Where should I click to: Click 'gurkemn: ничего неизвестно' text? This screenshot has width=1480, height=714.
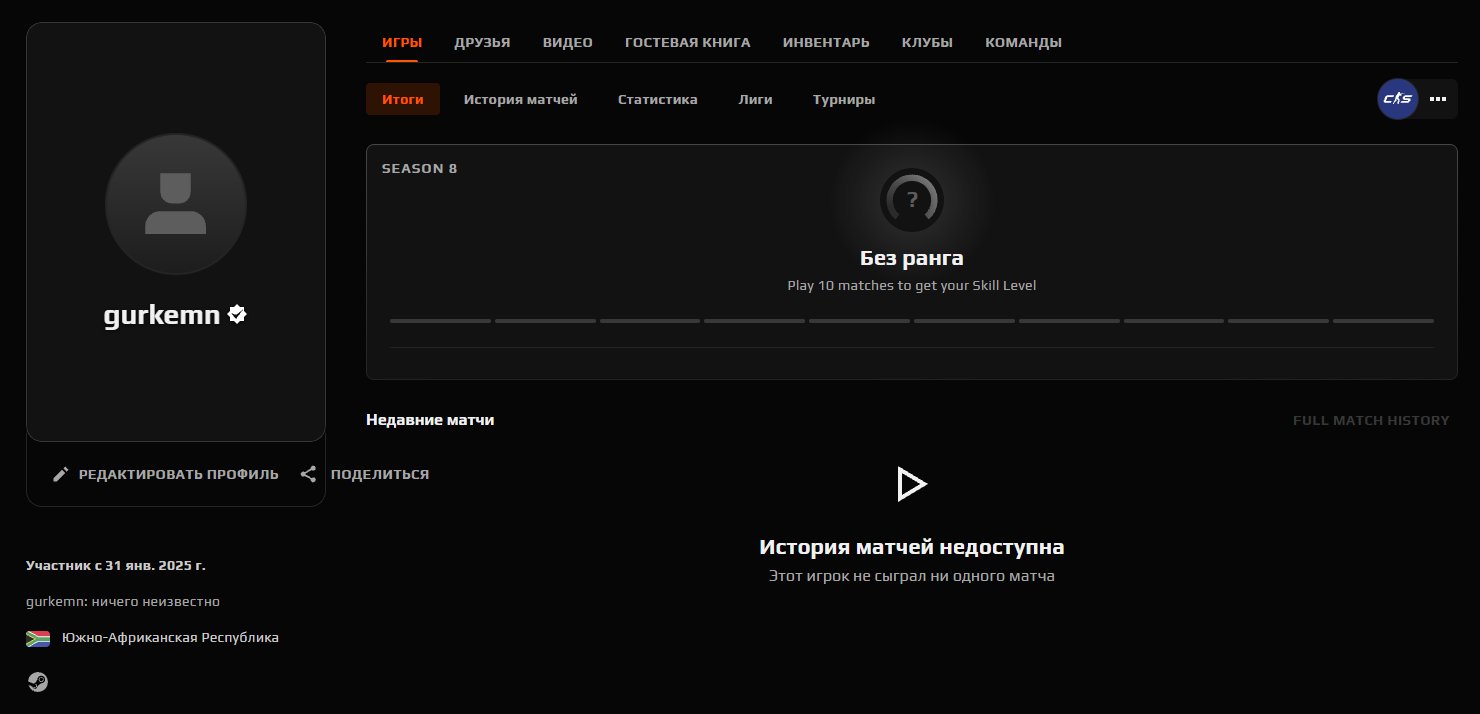pos(123,601)
